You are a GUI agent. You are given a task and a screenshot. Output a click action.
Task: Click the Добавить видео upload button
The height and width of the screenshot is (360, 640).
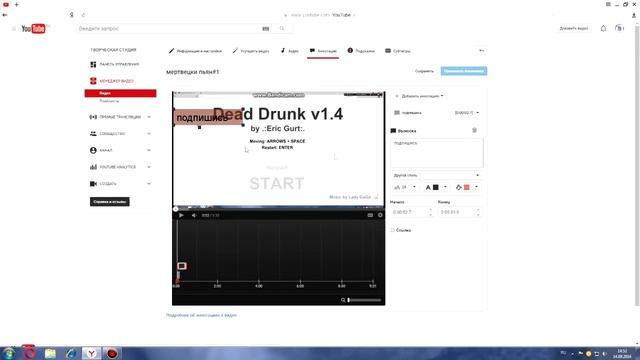point(573,29)
